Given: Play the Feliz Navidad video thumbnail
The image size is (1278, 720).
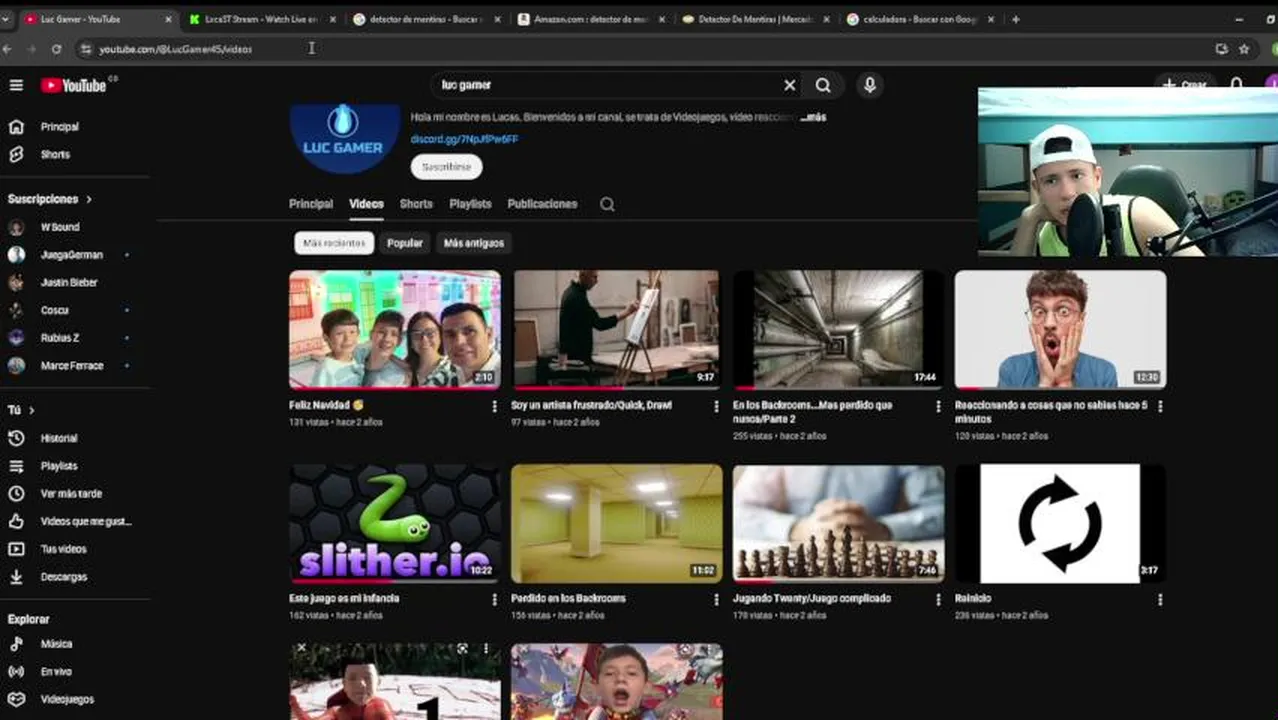Looking at the screenshot, I should click(x=395, y=329).
